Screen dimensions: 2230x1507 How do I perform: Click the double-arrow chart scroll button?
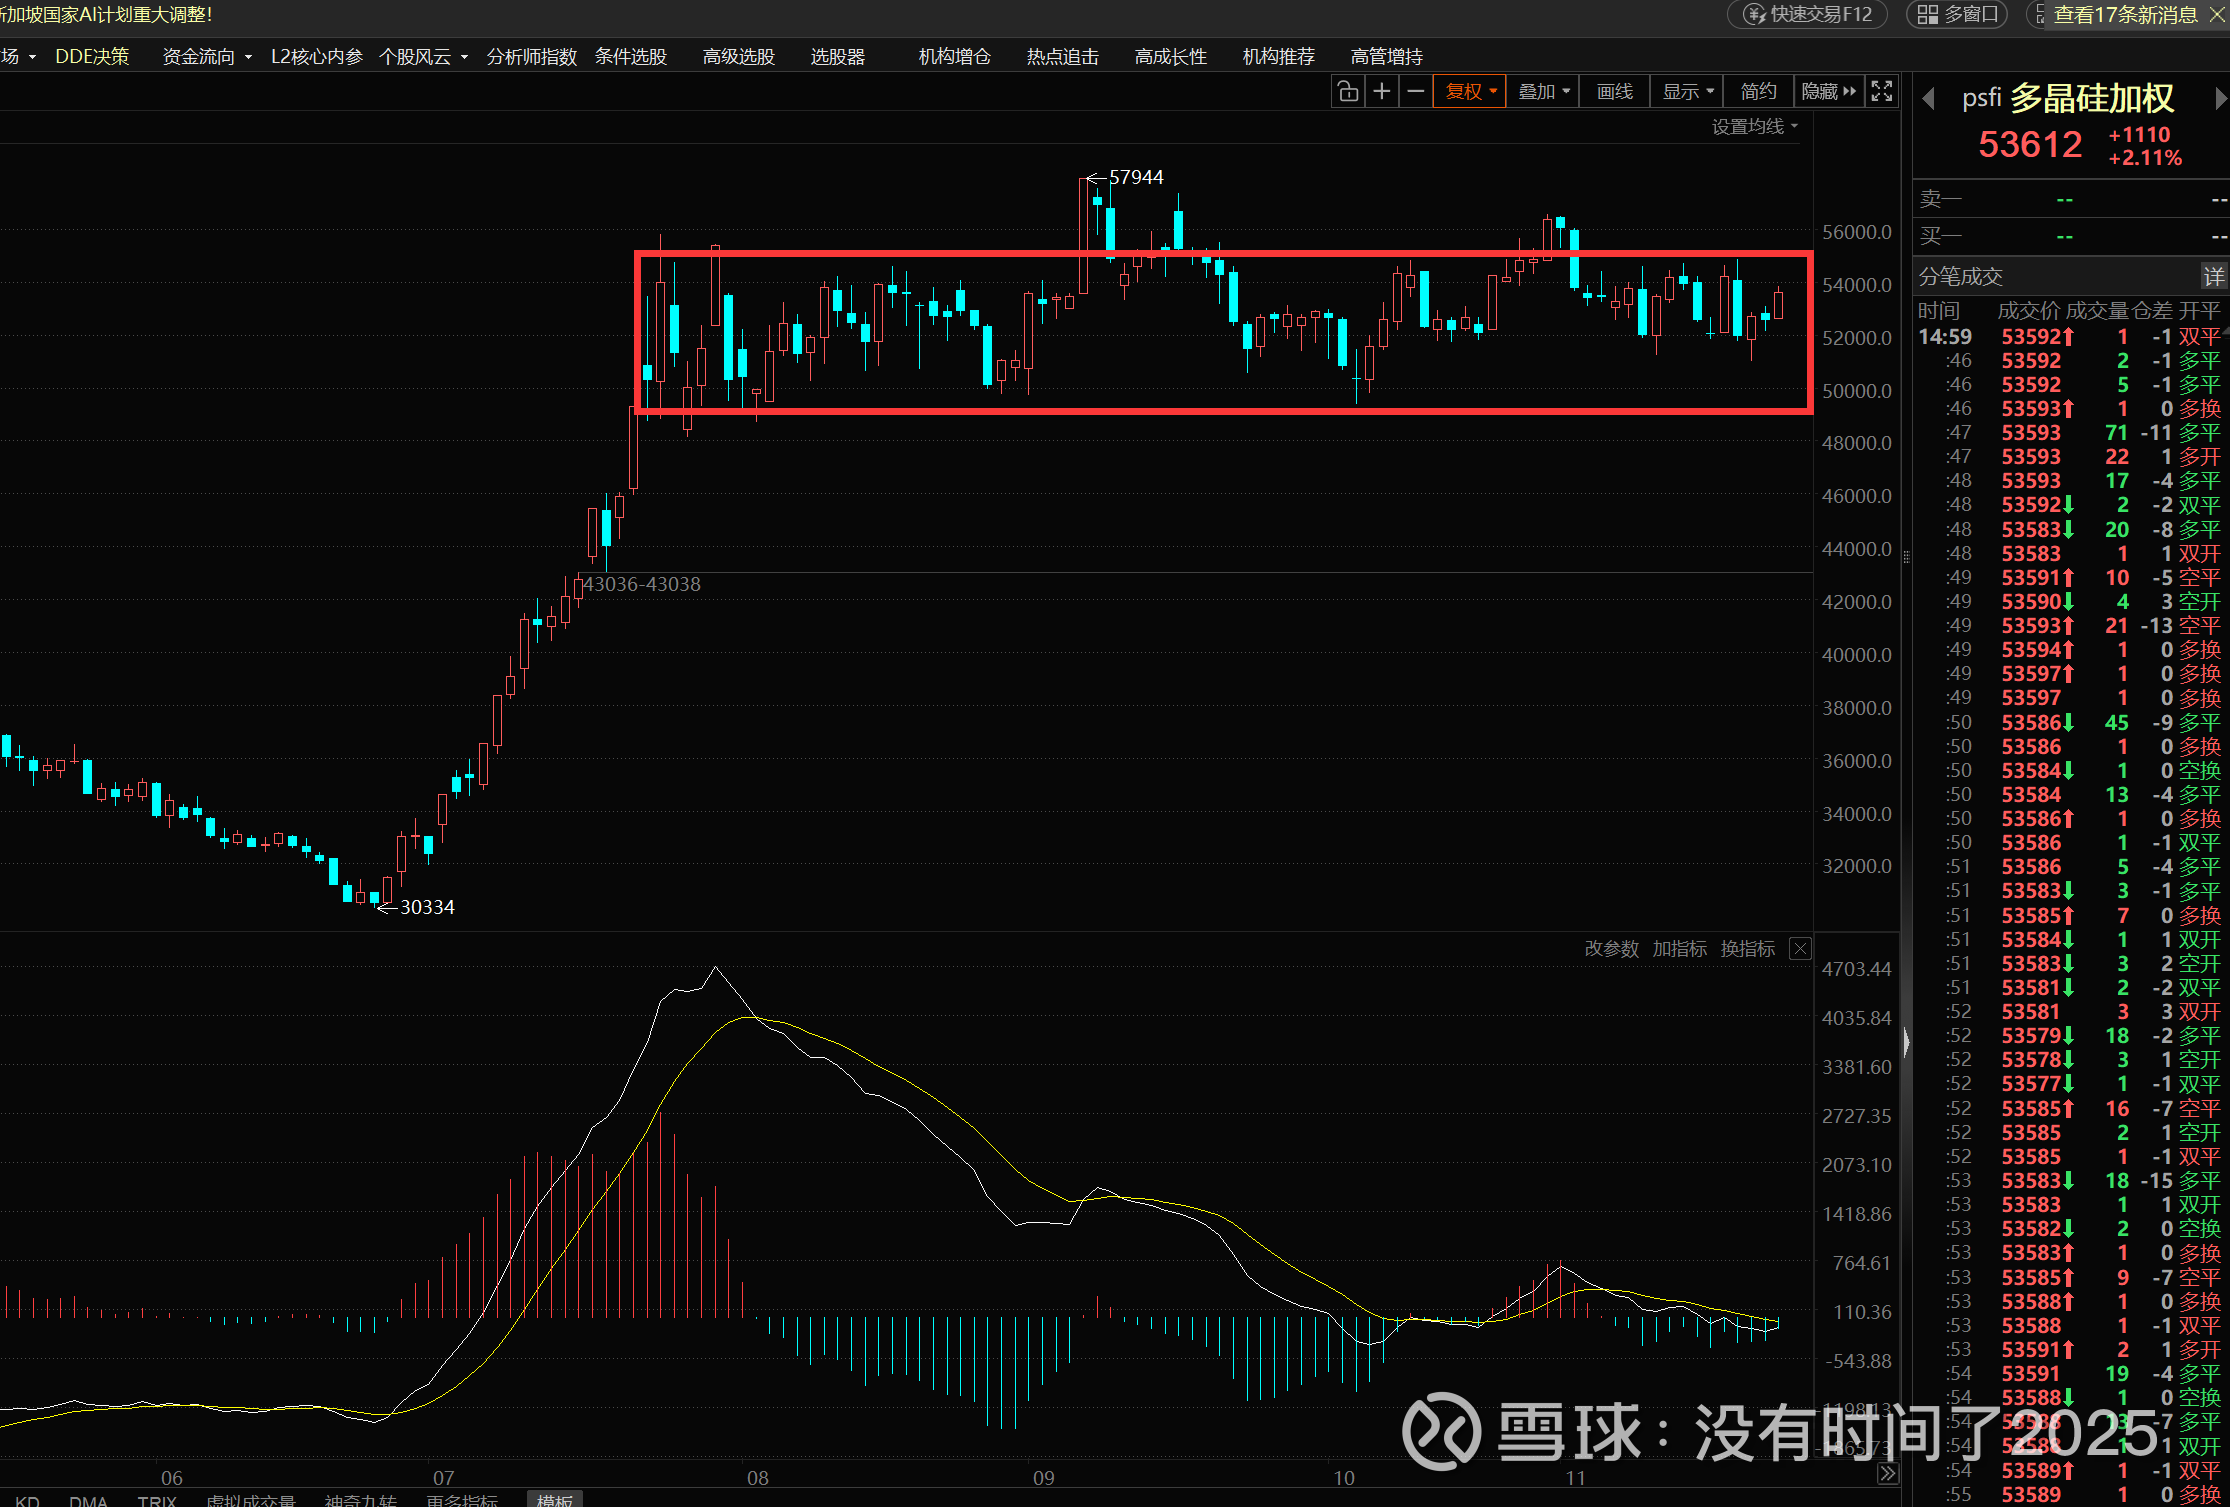(x=1887, y=1473)
